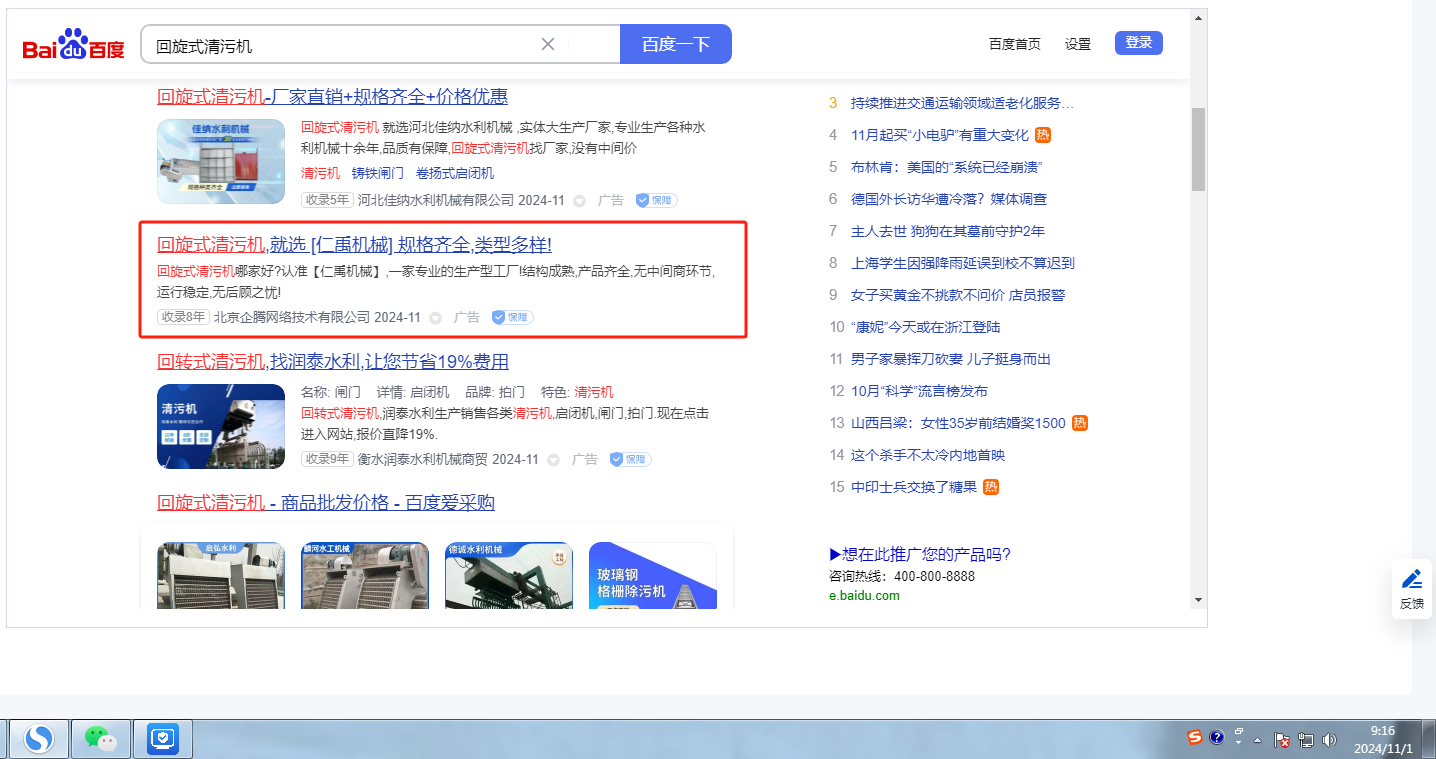This screenshot has height=759, width=1436.
Task: Open hot search 男子家暴挥刀砍妻 儿子挺身而出
Action: coord(951,359)
